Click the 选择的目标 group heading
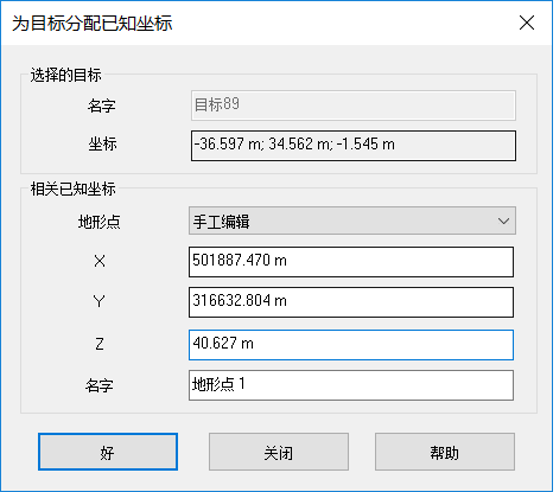Screen dimensions: 556x495 tap(66, 75)
